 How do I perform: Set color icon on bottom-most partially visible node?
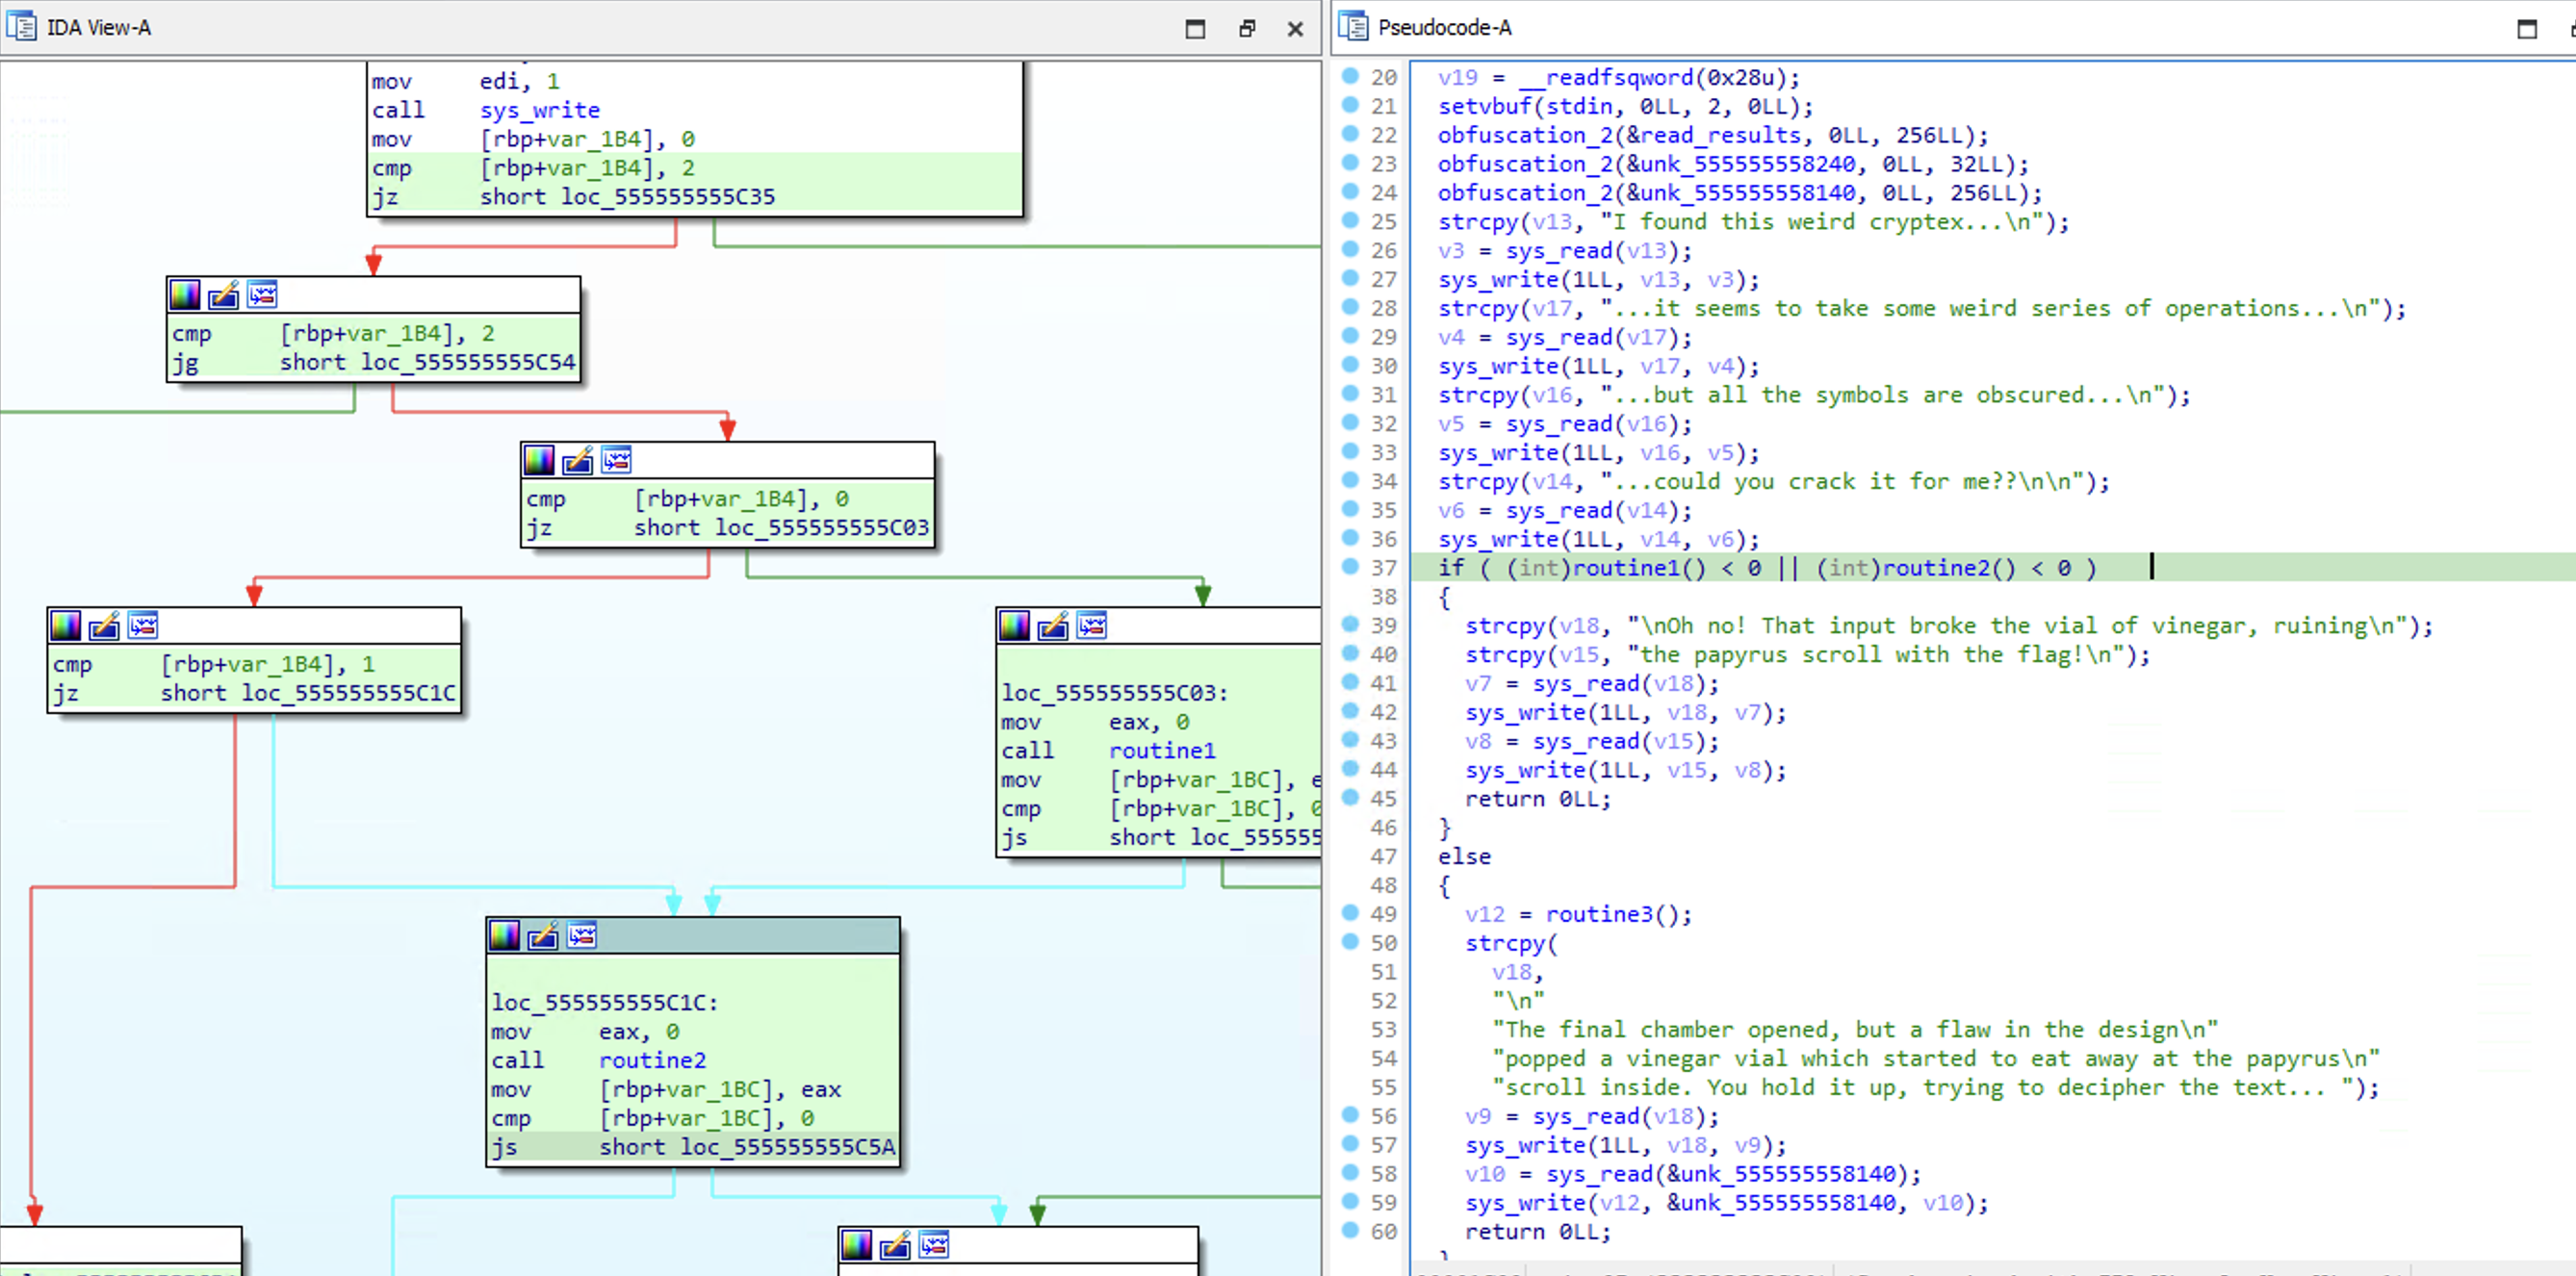pos(857,1245)
